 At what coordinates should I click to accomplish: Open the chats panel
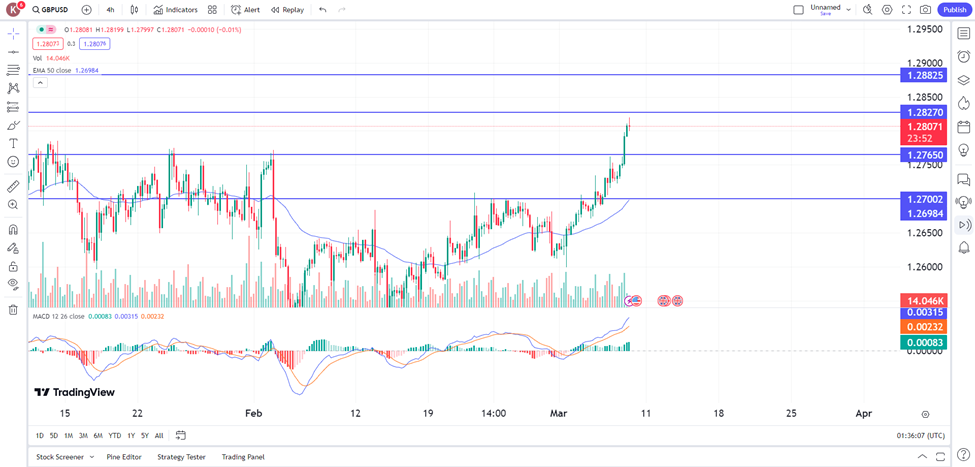click(963, 180)
